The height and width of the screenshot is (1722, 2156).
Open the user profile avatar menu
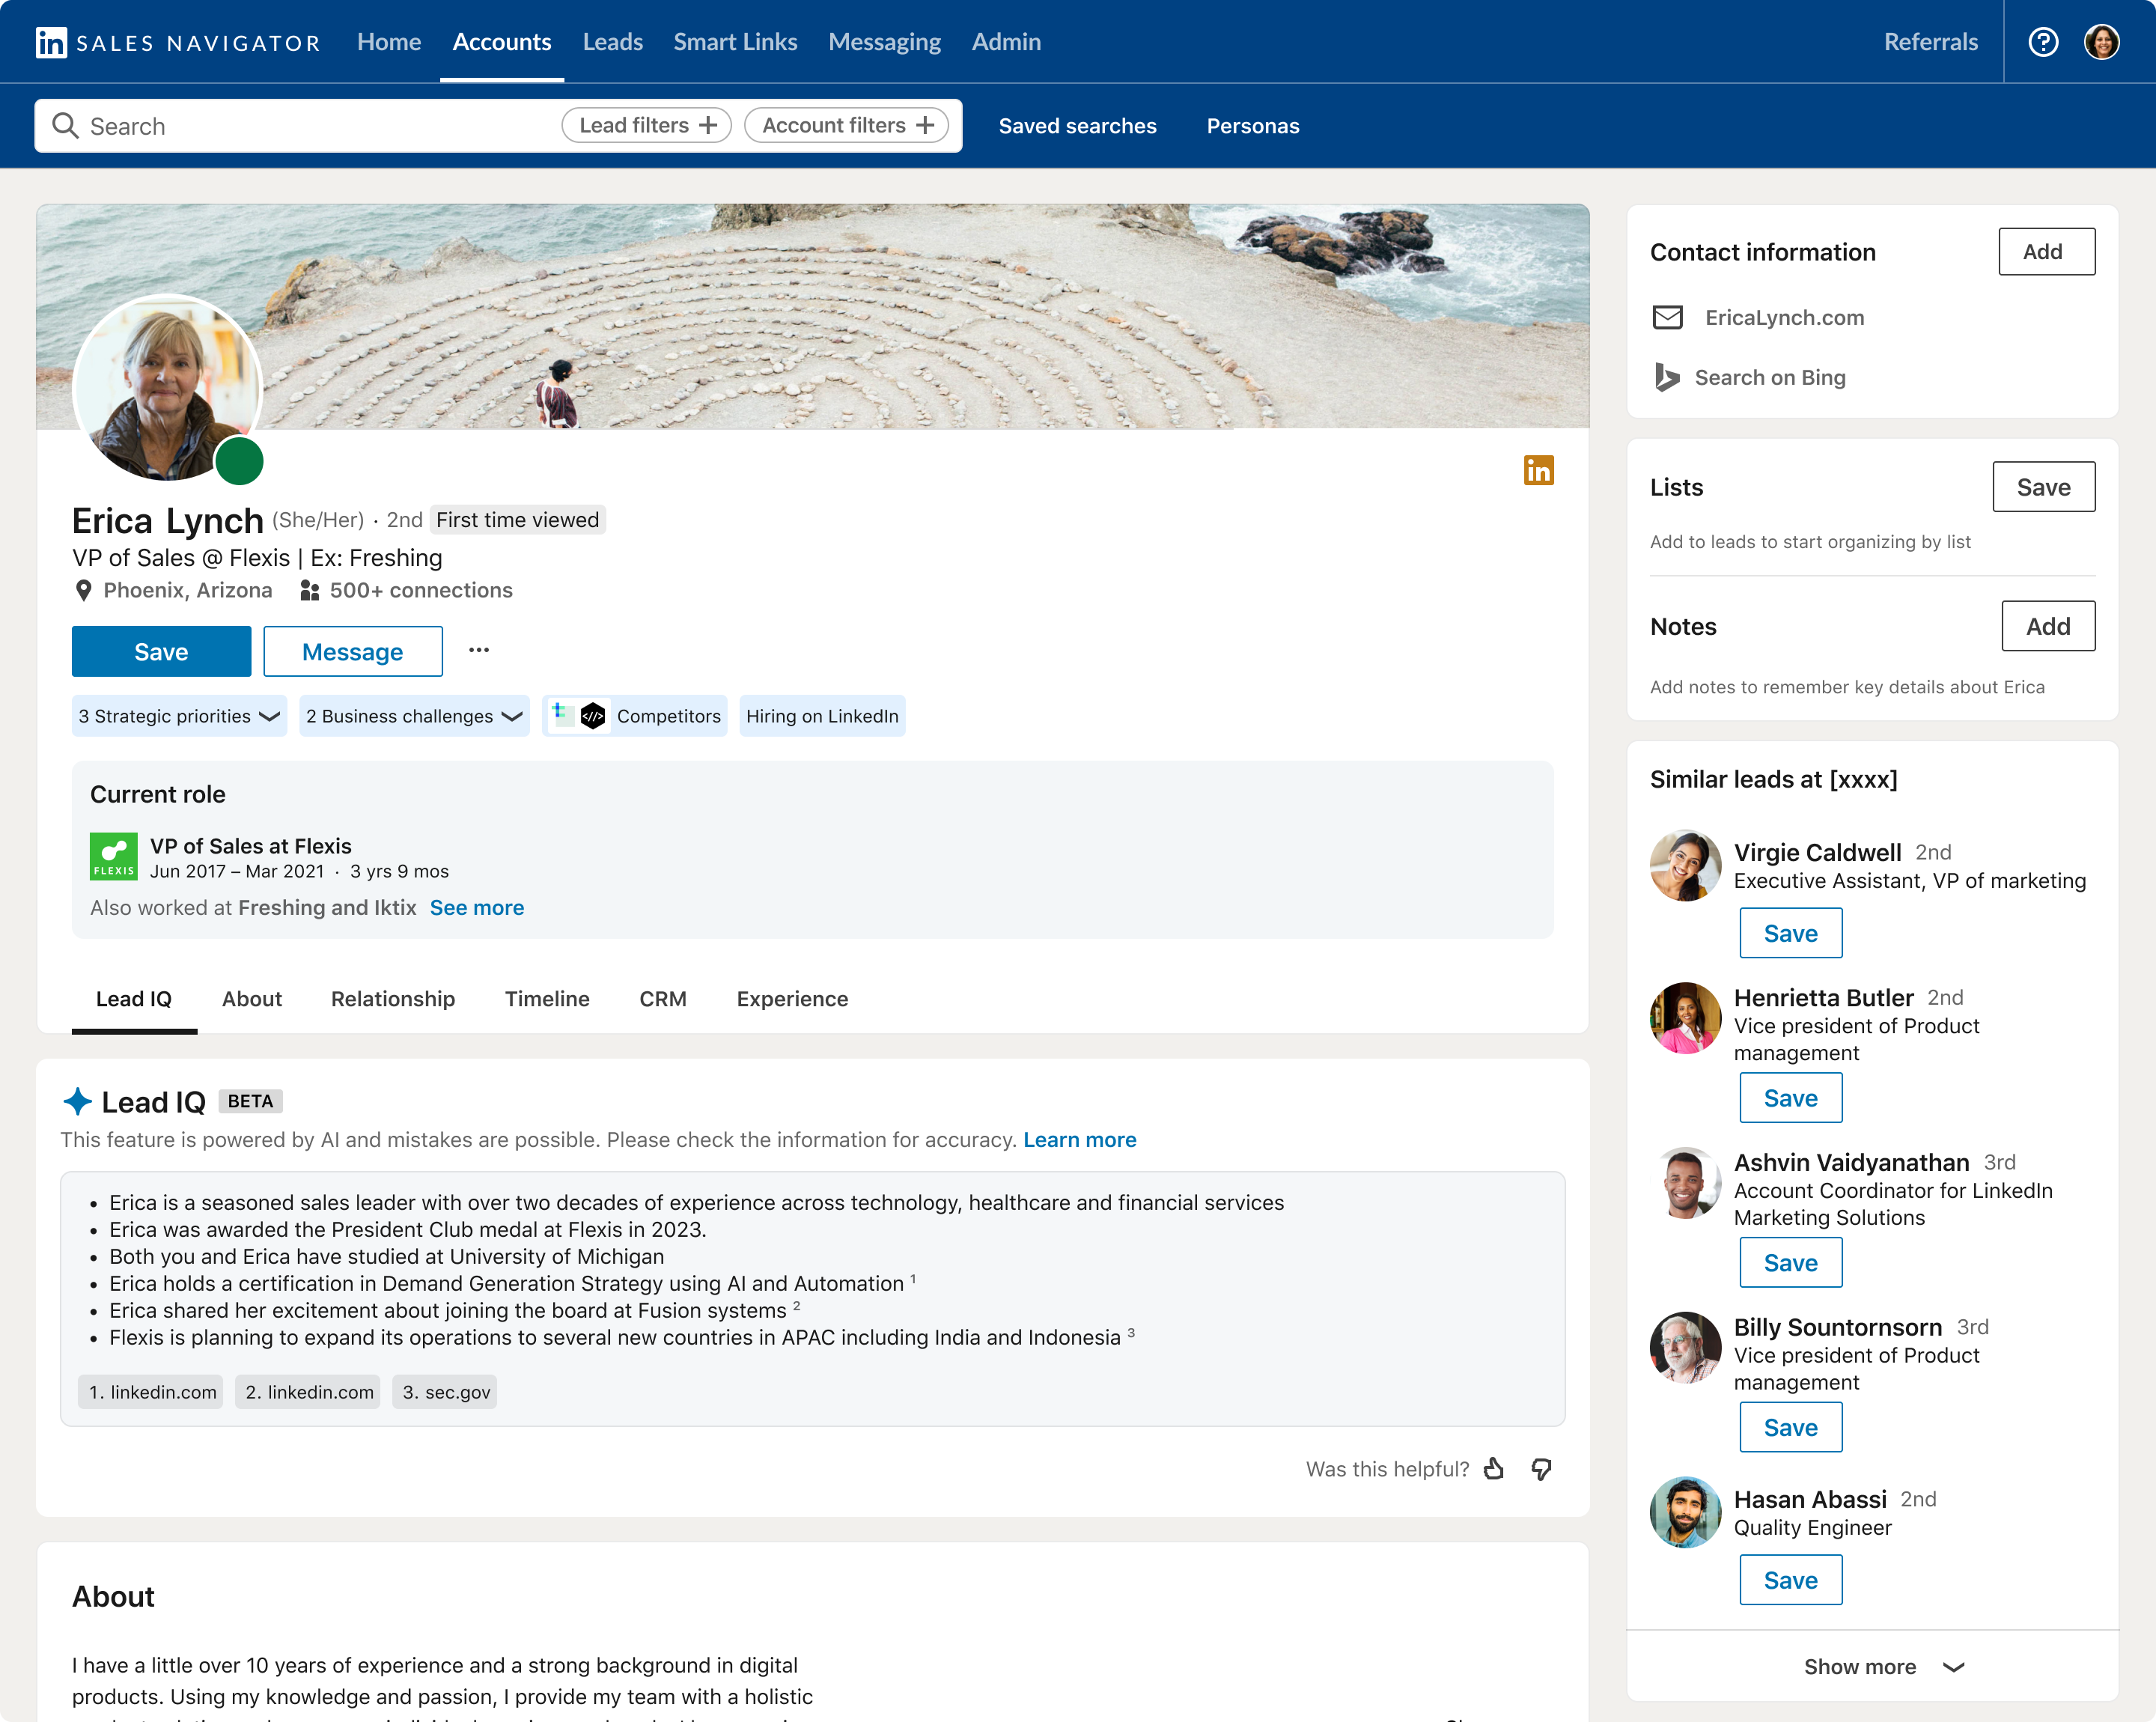coord(2102,42)
